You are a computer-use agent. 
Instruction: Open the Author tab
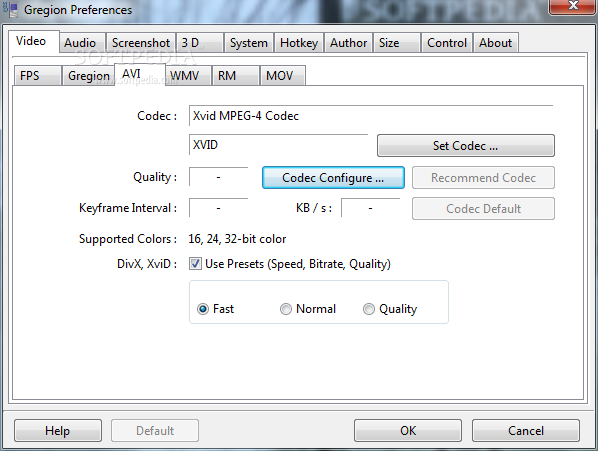[x=349, y=43]
